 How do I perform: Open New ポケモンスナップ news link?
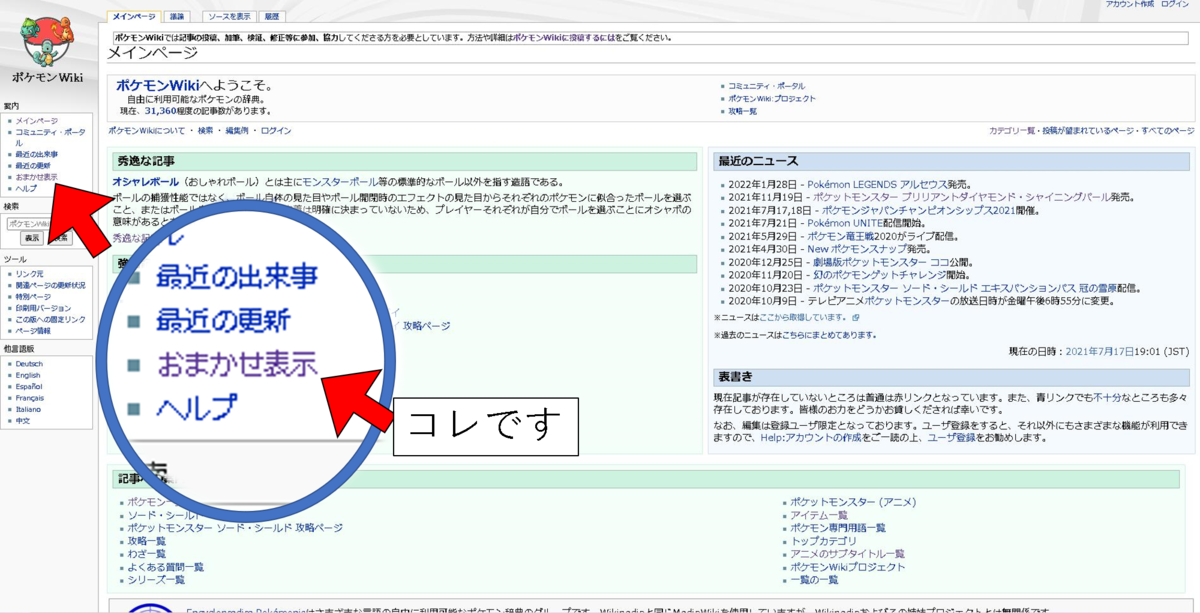(x=855, y=249)
